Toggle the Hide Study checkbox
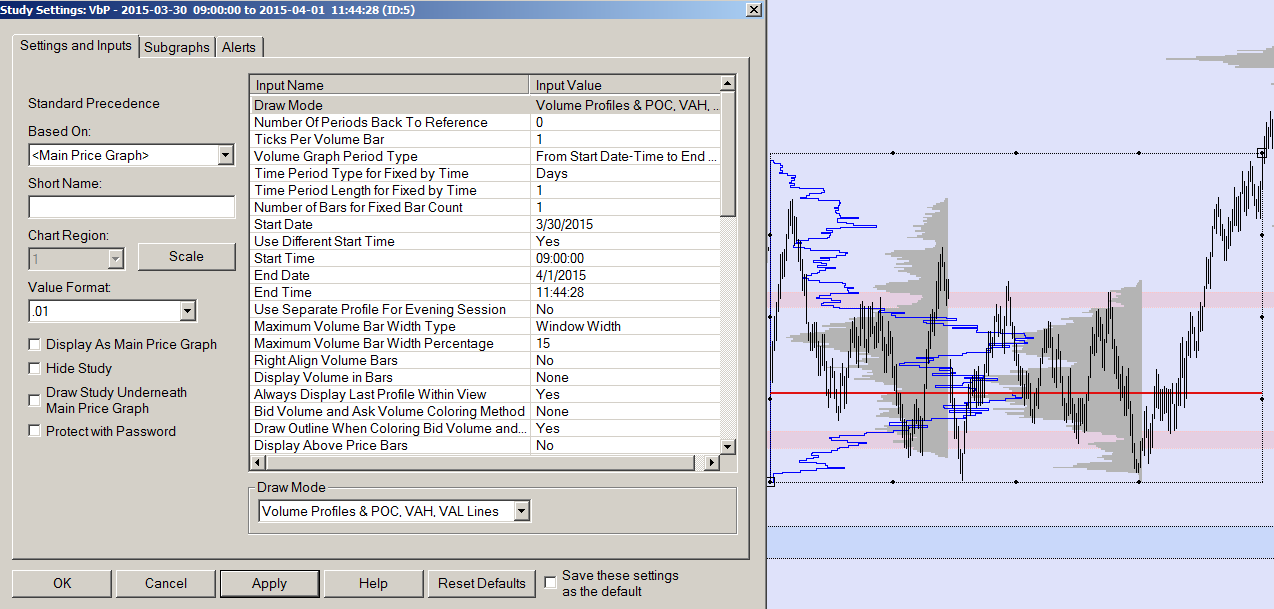The height and width of the screenshot is (609, 1274). [x=35, y=368]
